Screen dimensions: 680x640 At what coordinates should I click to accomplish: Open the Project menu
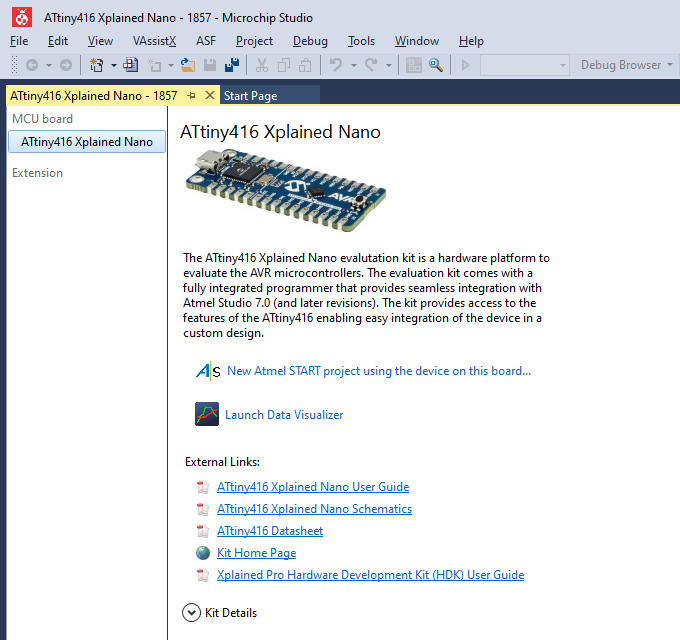pos(254,41)
